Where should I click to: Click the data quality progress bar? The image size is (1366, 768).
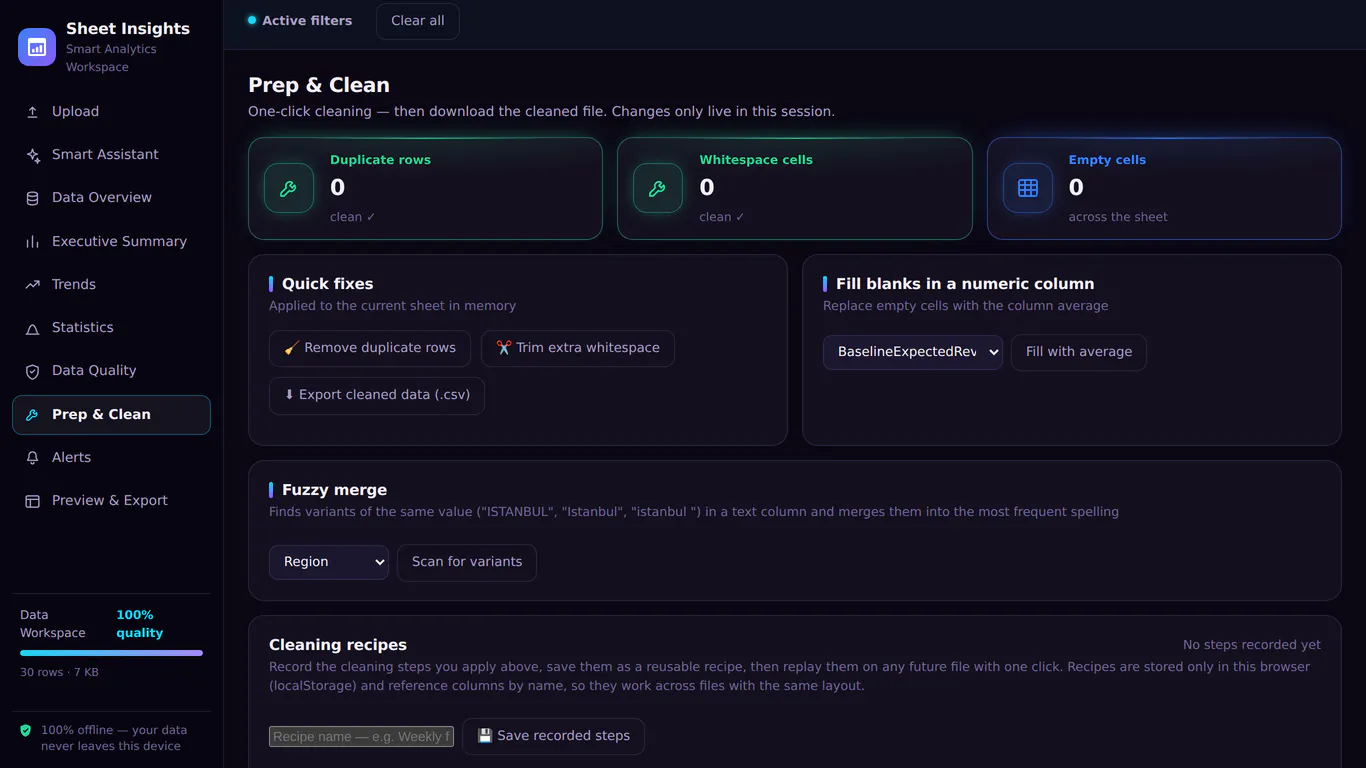111,653
